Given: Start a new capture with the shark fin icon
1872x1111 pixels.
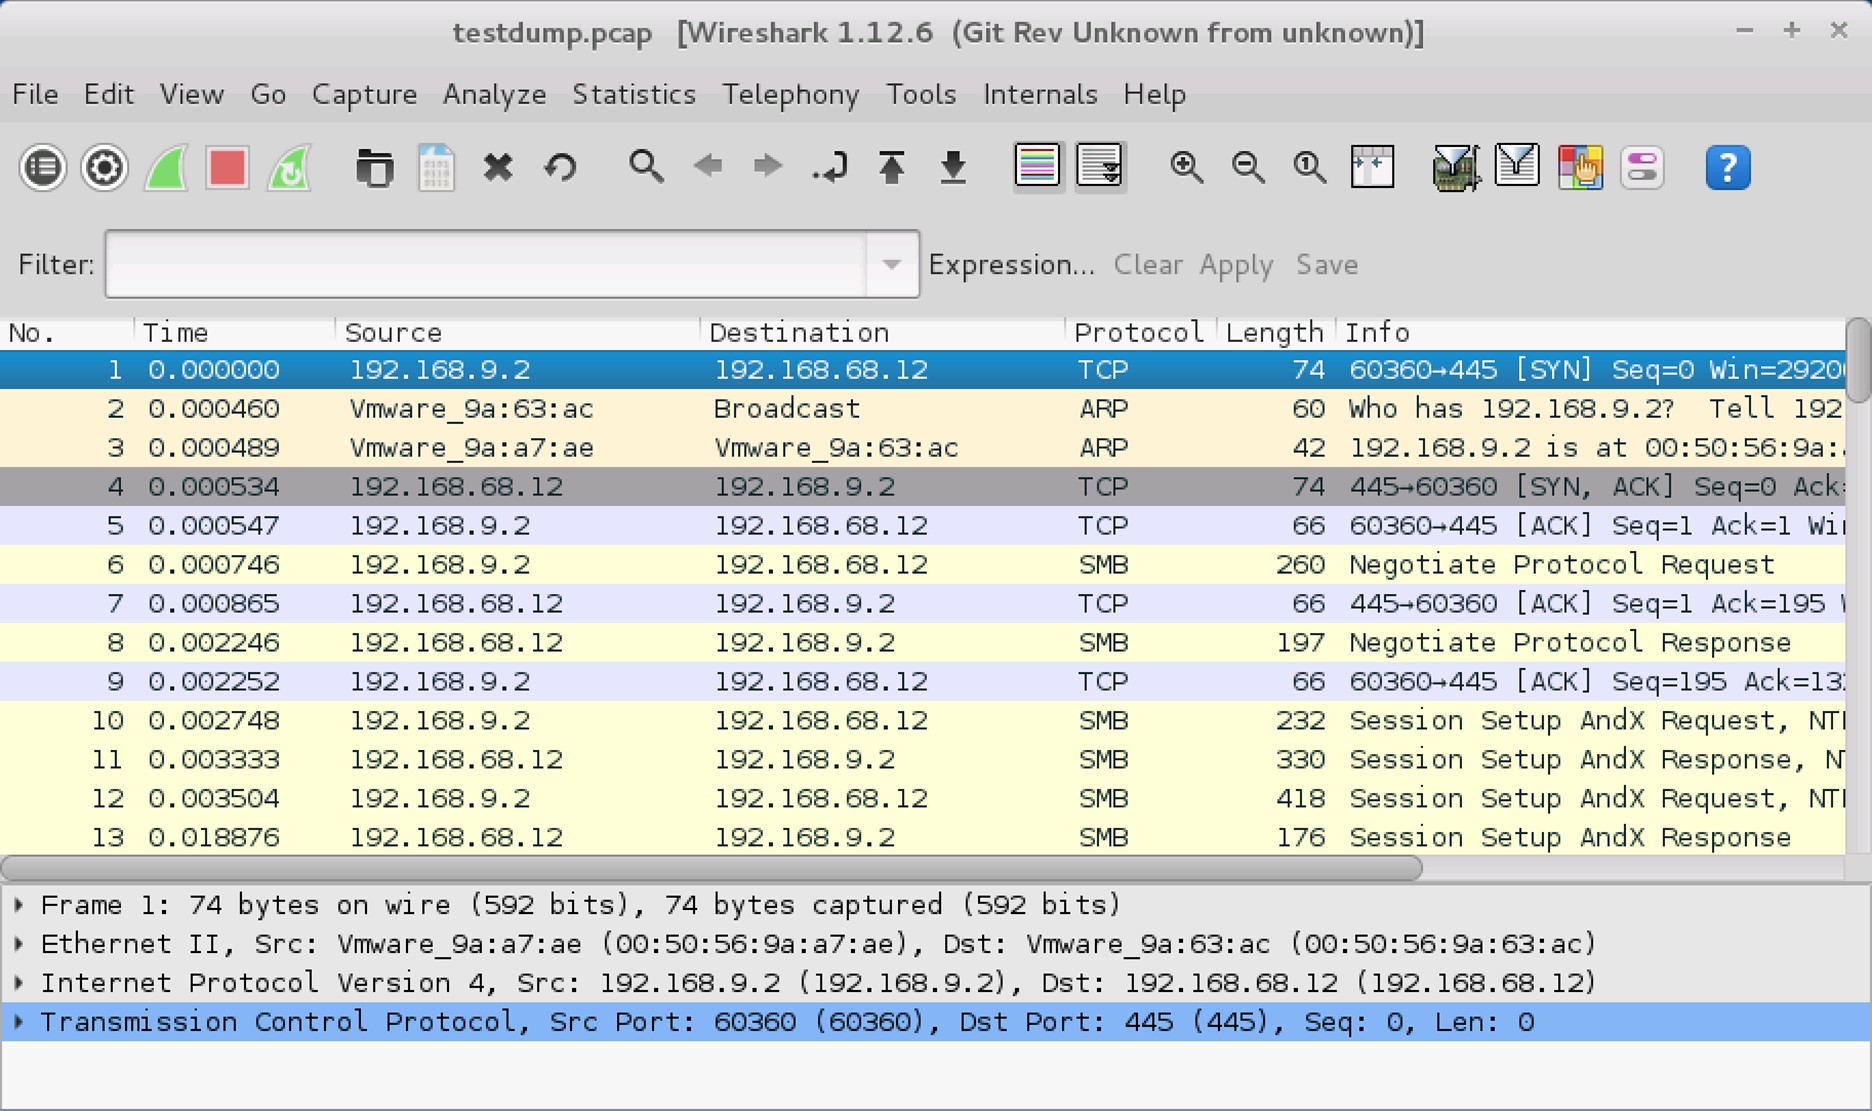Looking at the screenshot, I should tap(166, 167).
